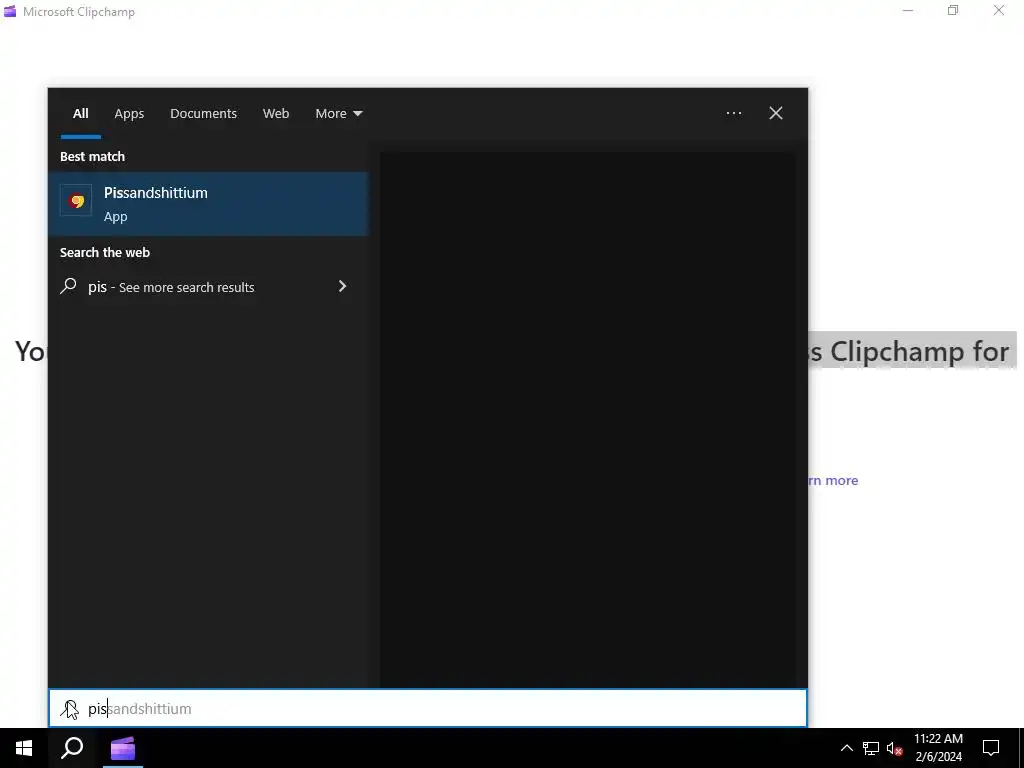
Task: Click the empty preview pane of search
Action: click(x=588, y=419)
